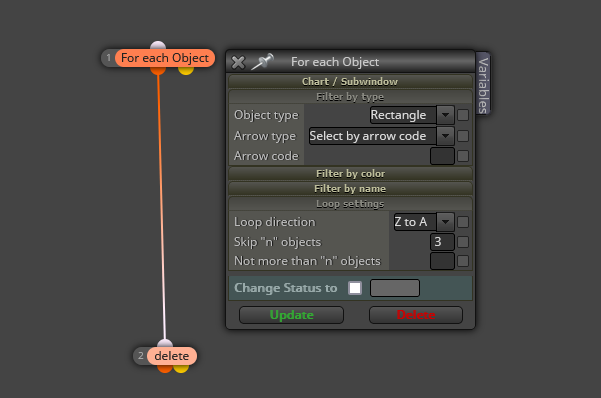601x398 pixels.
Task: Click the Not more than "n" objects field
Action: click(x=442, y=261)
